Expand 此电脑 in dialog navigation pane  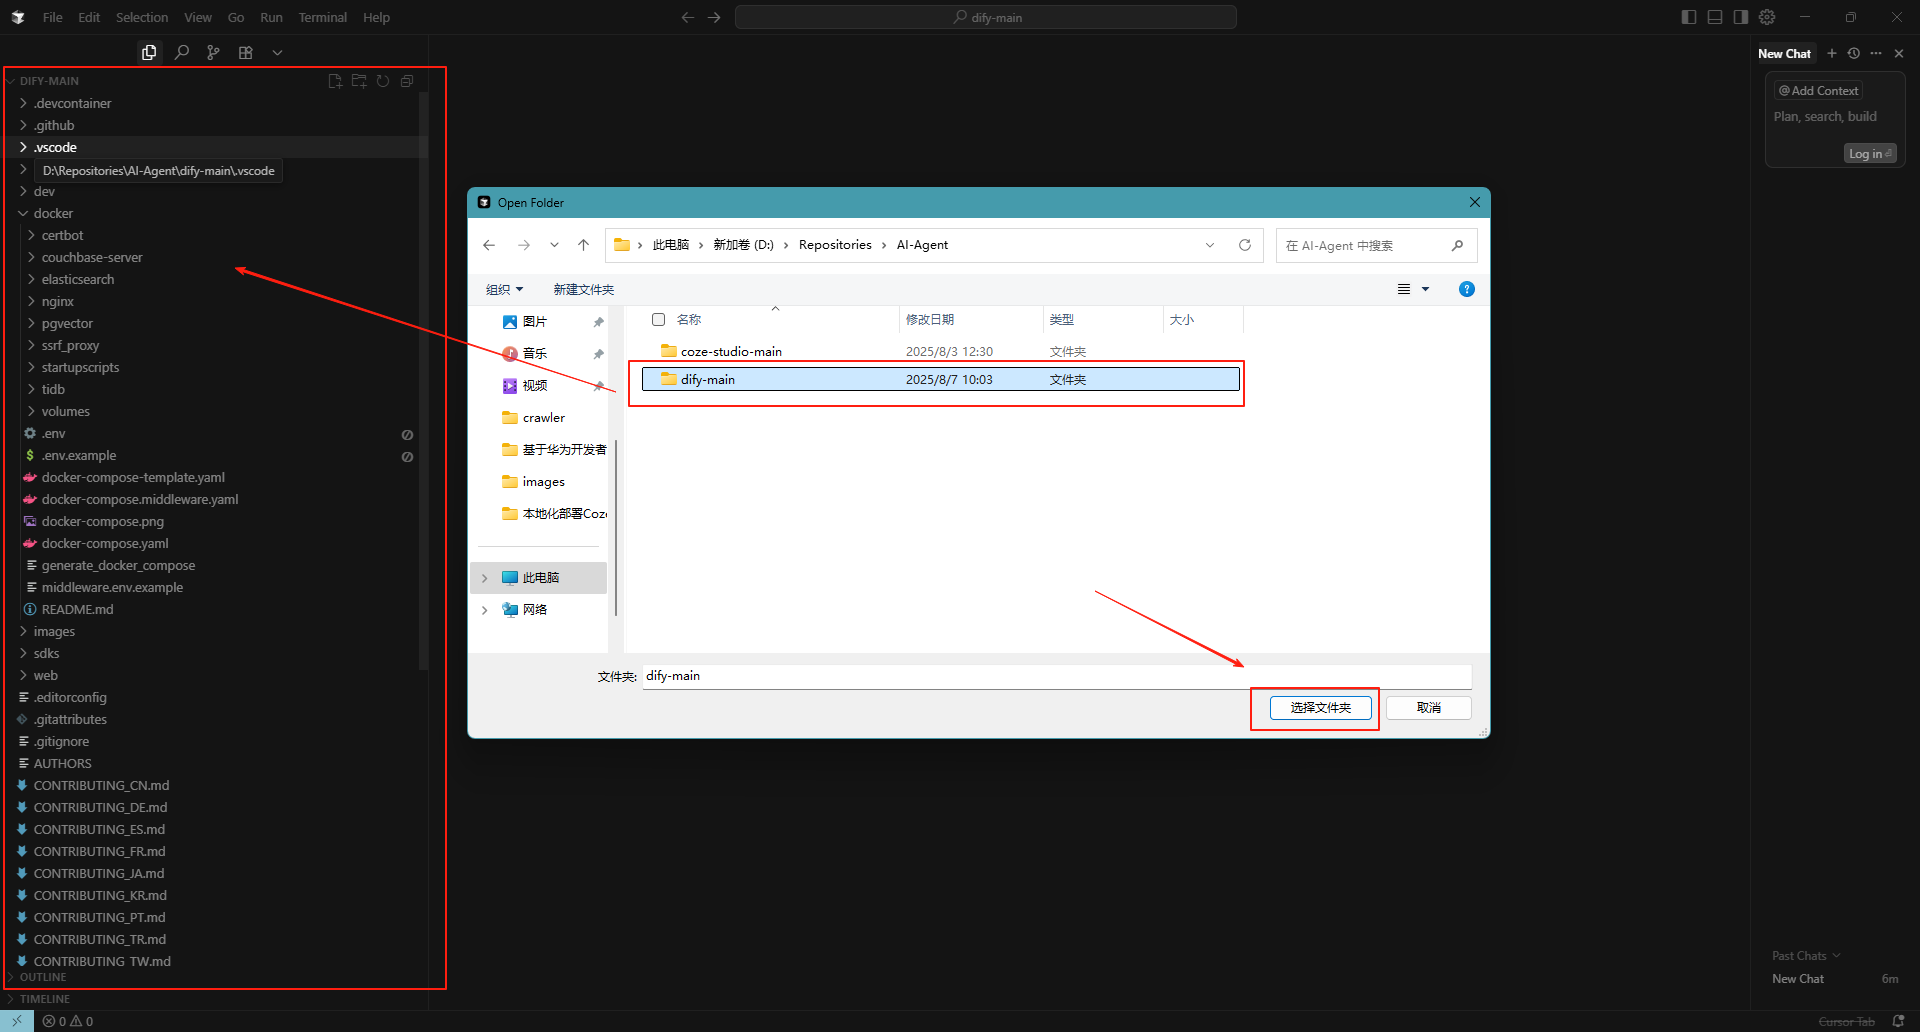click(x=485, y=578)
